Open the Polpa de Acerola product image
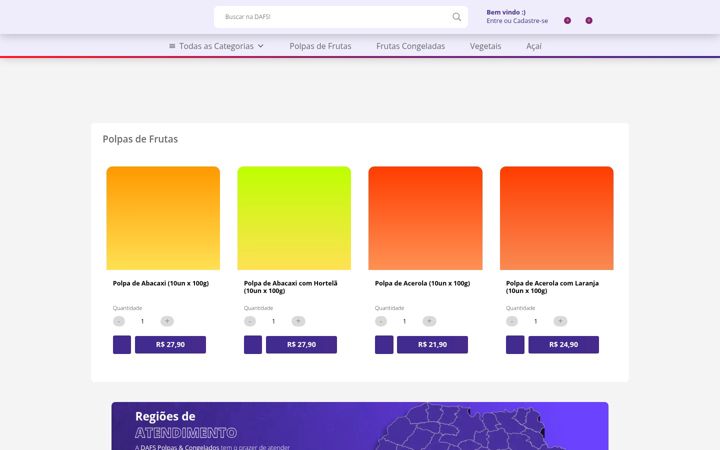Screen dimensions: 720x450 tap(425, 218)
